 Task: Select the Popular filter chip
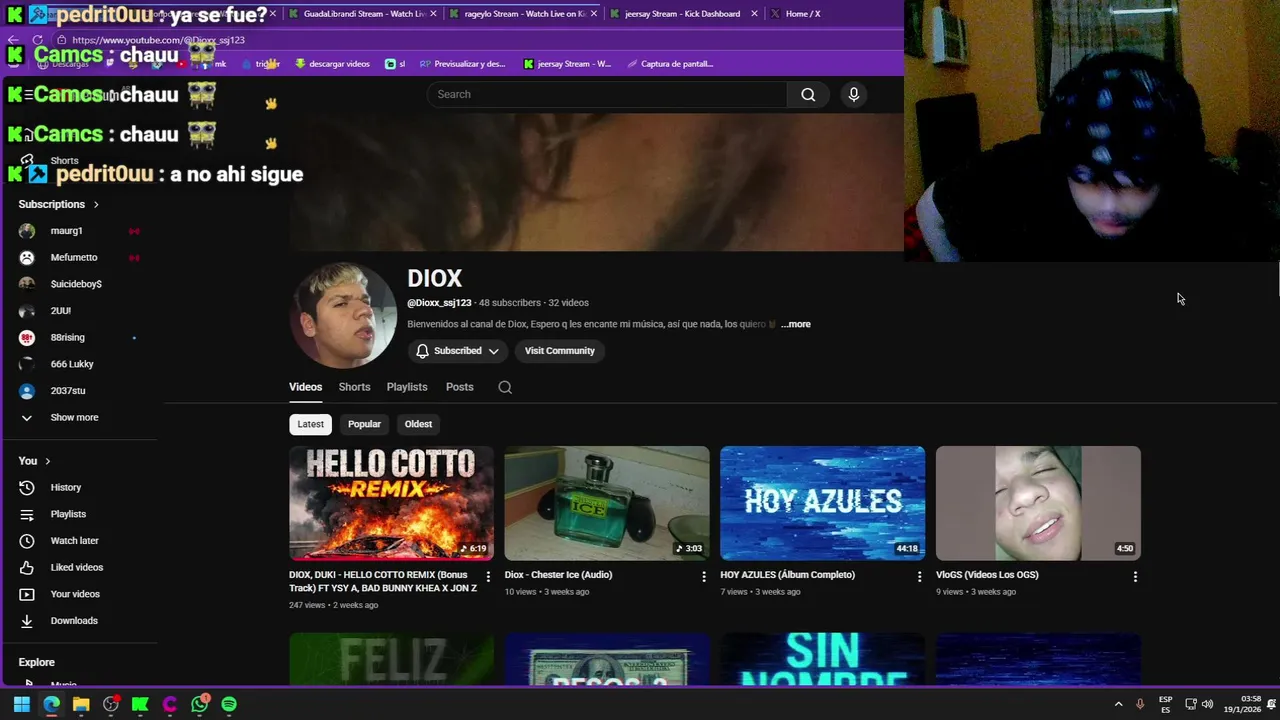pyautogui.click(x=364, y=424)
